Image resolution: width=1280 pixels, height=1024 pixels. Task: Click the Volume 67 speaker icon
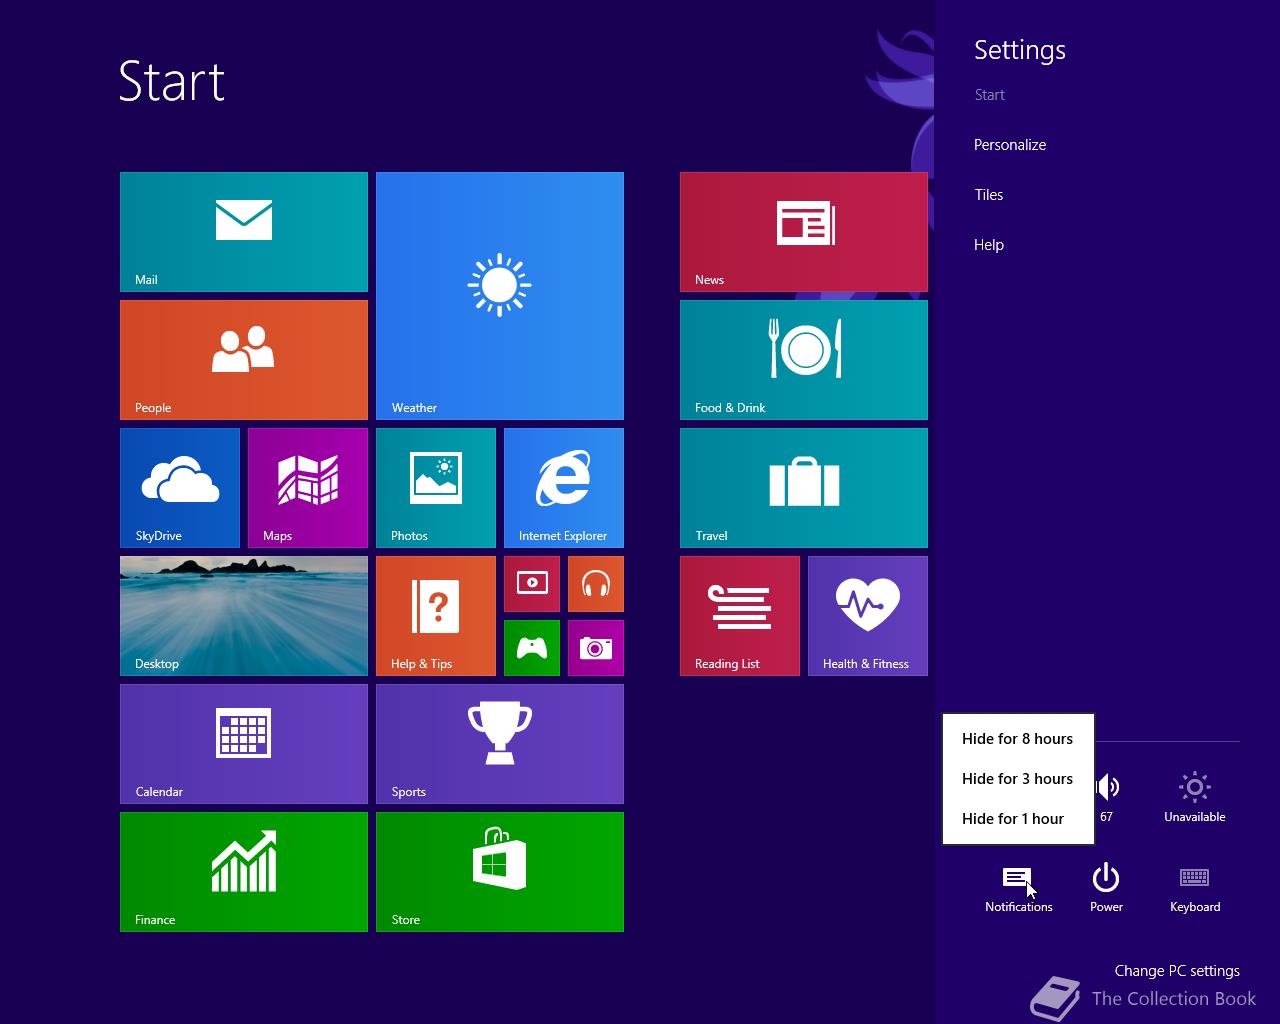click(1108, 798)
